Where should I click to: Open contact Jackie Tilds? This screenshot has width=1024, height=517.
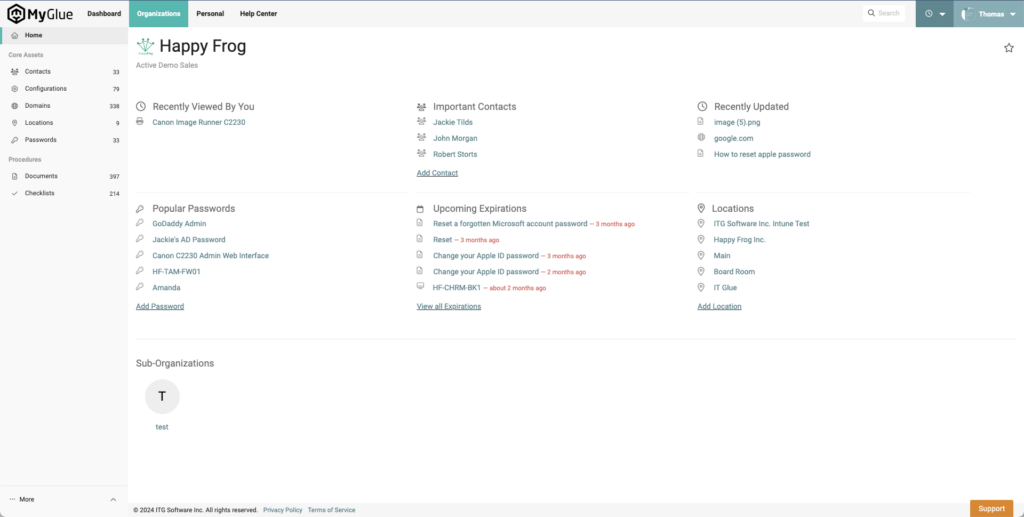(453, 122)
